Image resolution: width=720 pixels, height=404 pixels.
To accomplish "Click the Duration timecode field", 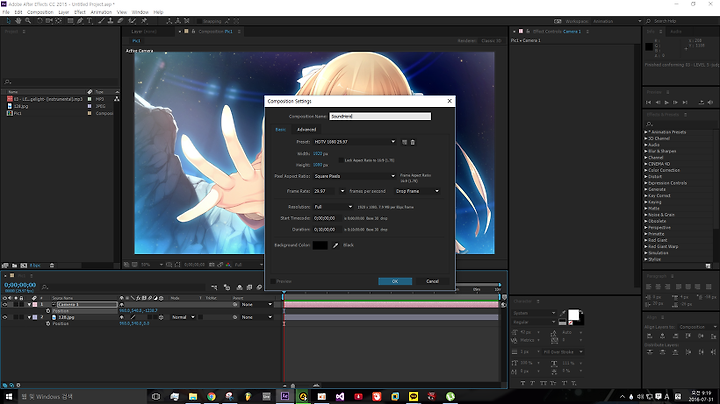I will (x=325, y=229).
